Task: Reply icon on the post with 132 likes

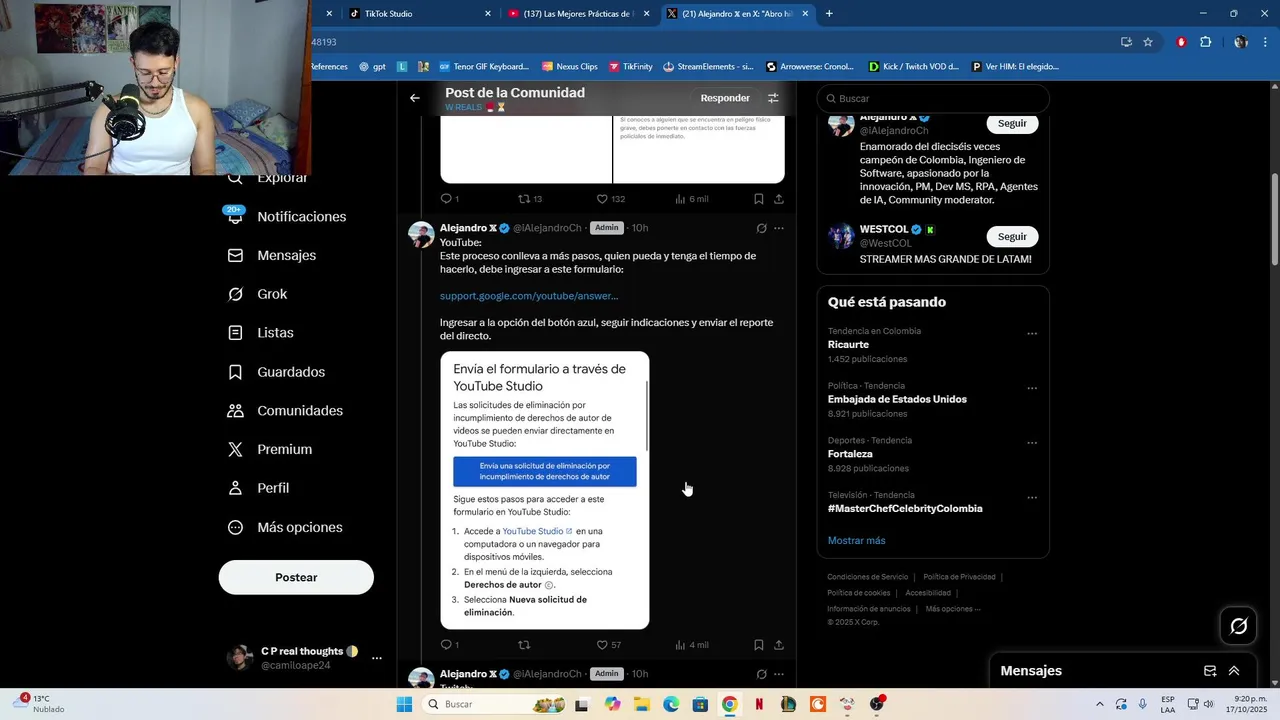Action: [446, 199]
